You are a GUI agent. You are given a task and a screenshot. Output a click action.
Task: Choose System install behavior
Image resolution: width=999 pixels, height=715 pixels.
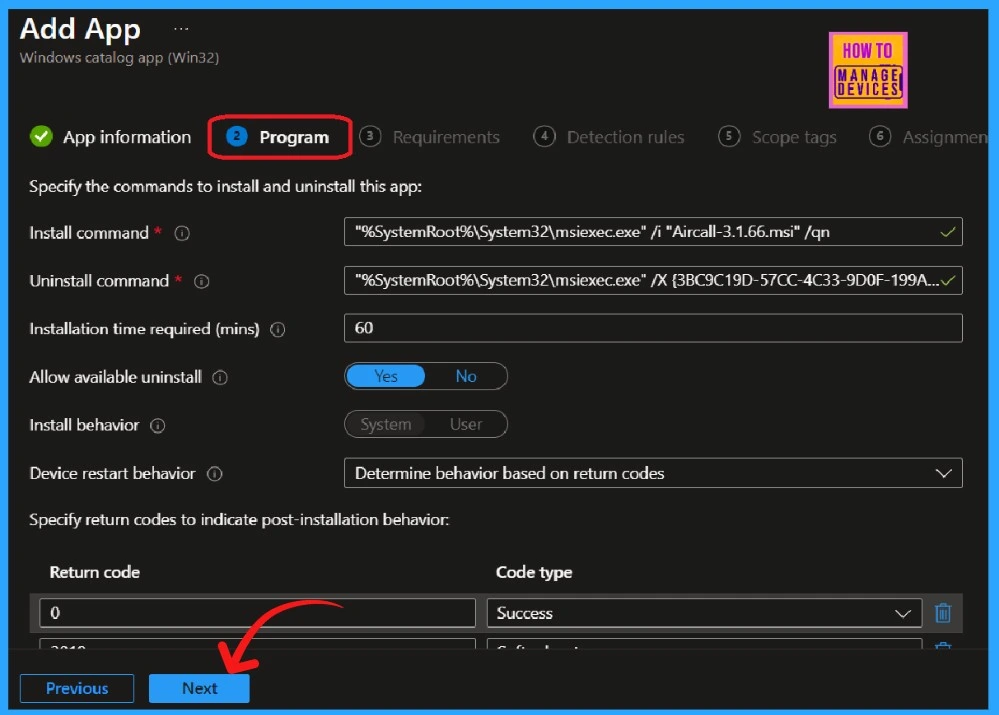point(385,424)
